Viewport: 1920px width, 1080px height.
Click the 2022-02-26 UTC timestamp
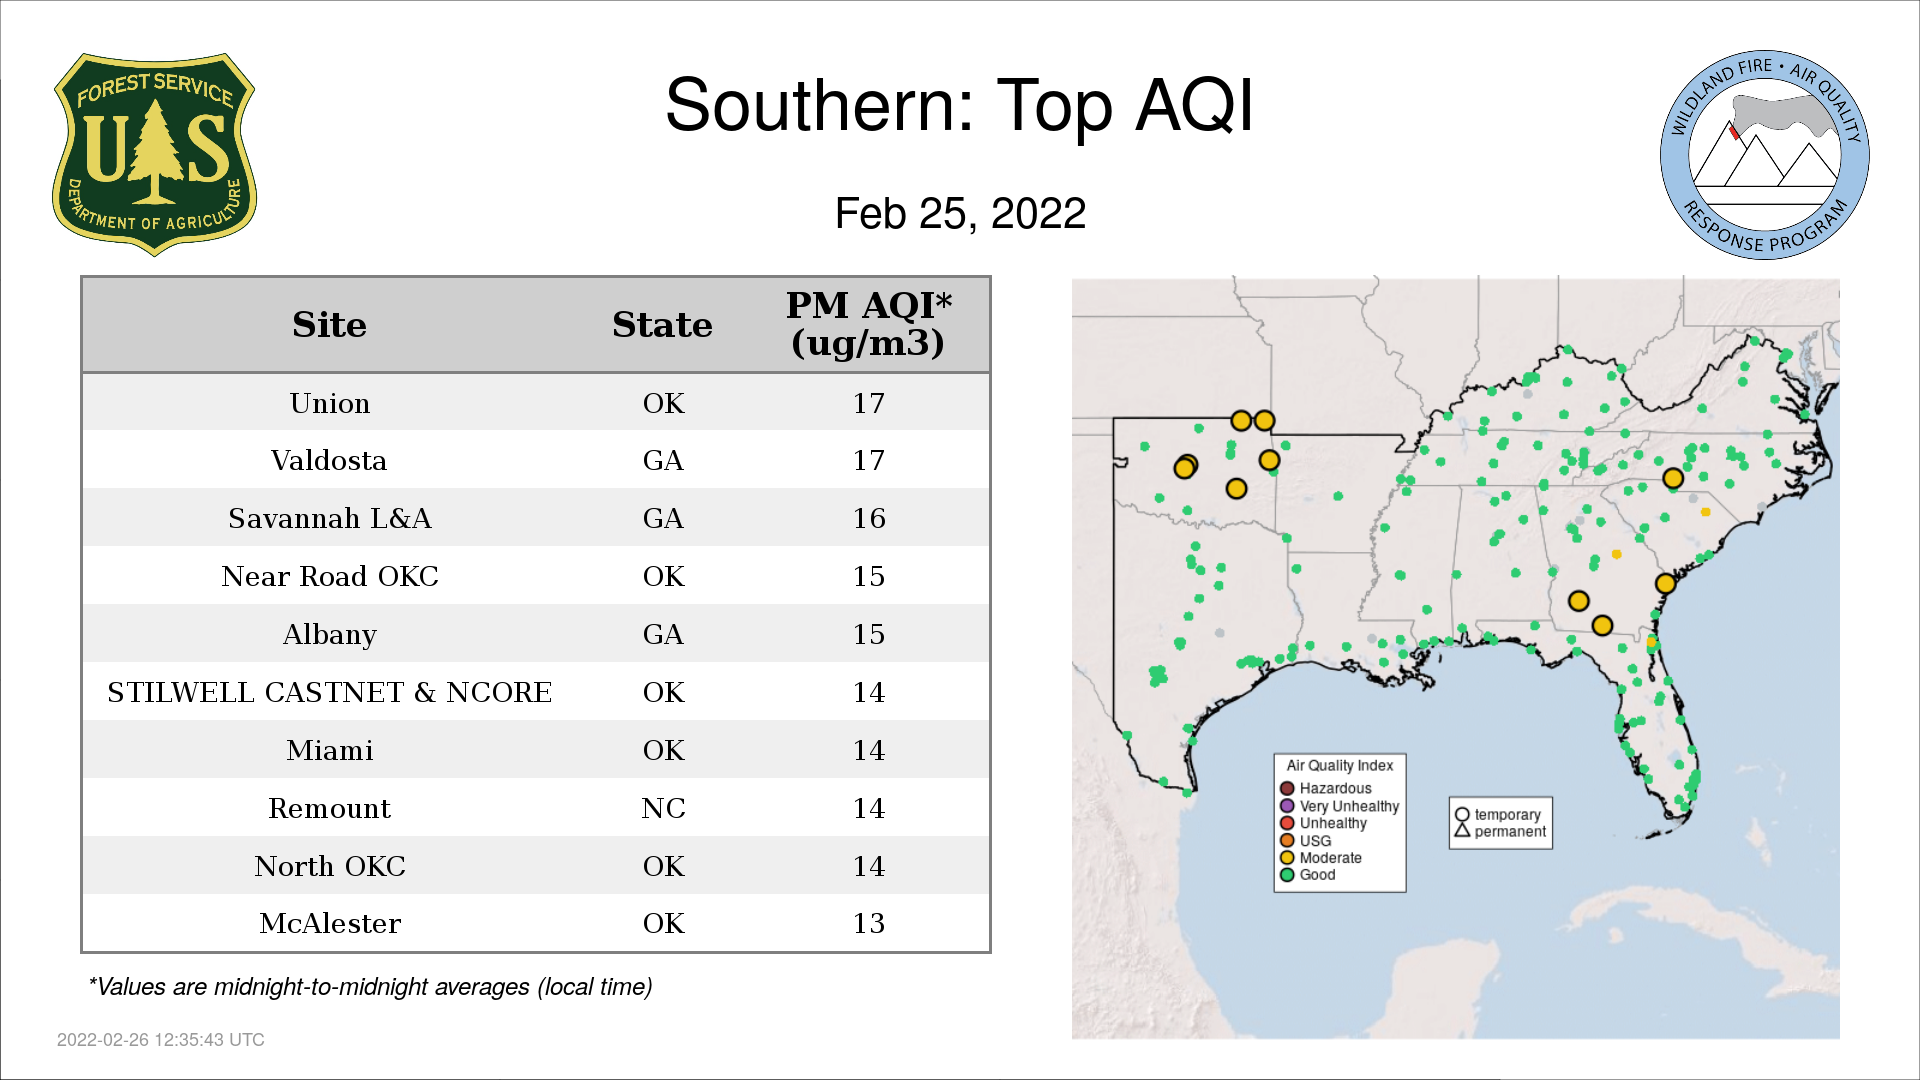(160, 1040)
